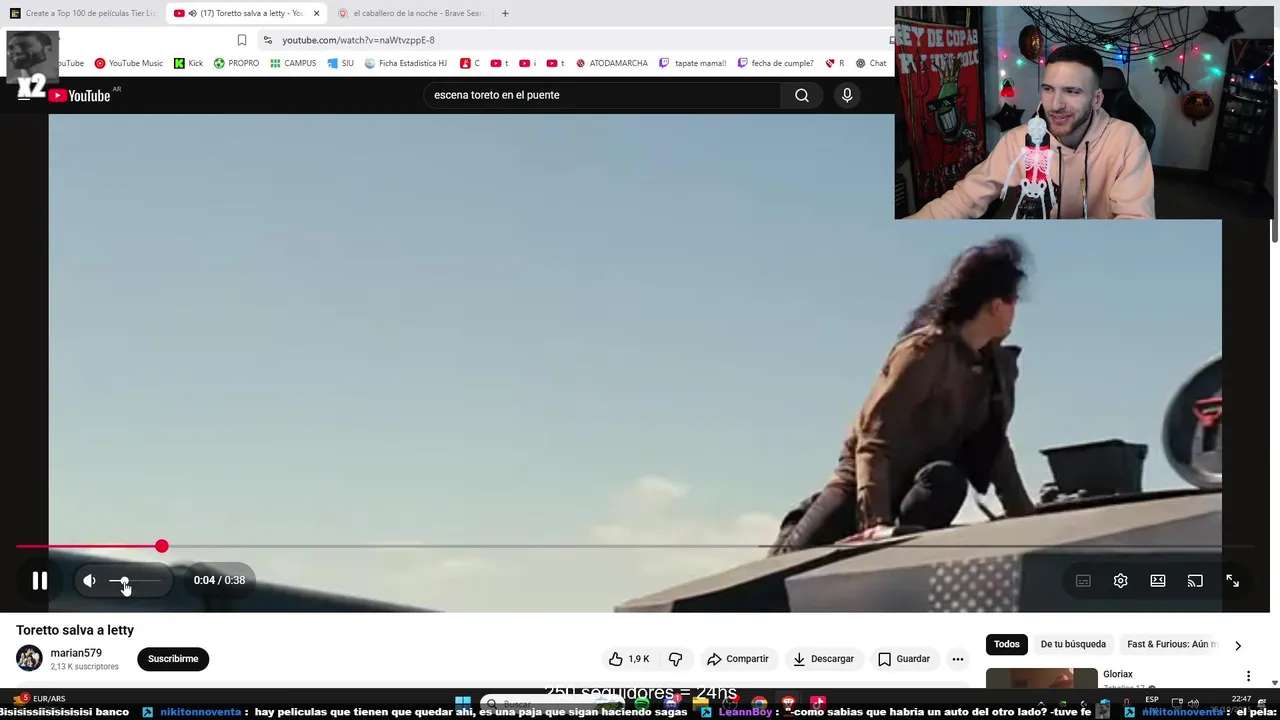
Task: Subscribe with Suscribirme button
Action: tap(173, 659)
